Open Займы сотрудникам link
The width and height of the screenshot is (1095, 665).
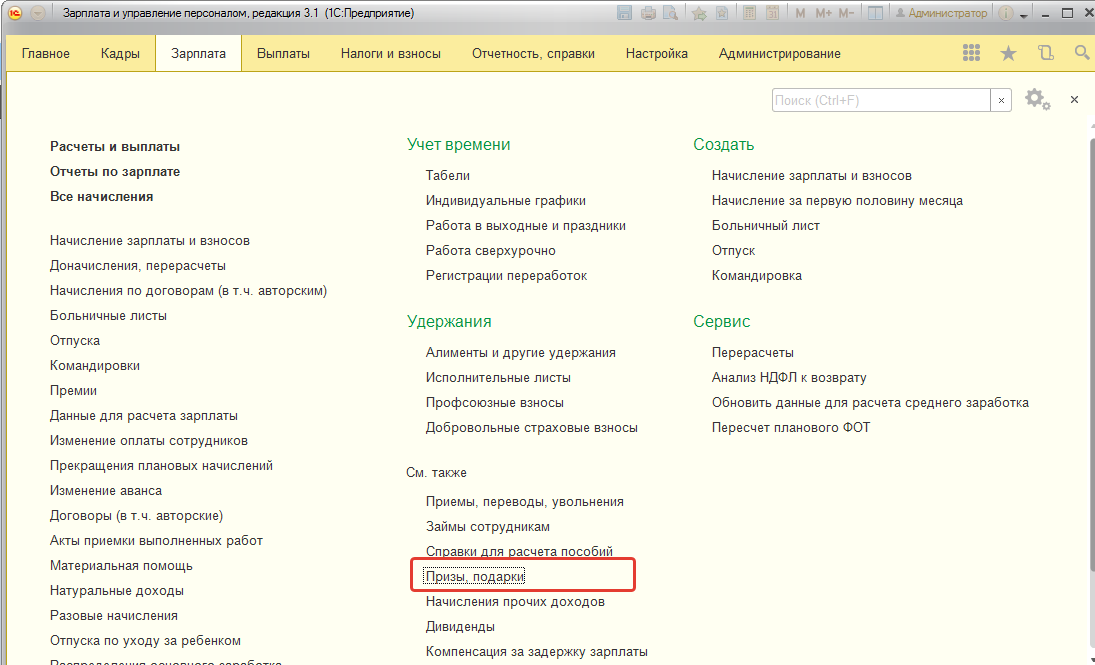(487, 527)
